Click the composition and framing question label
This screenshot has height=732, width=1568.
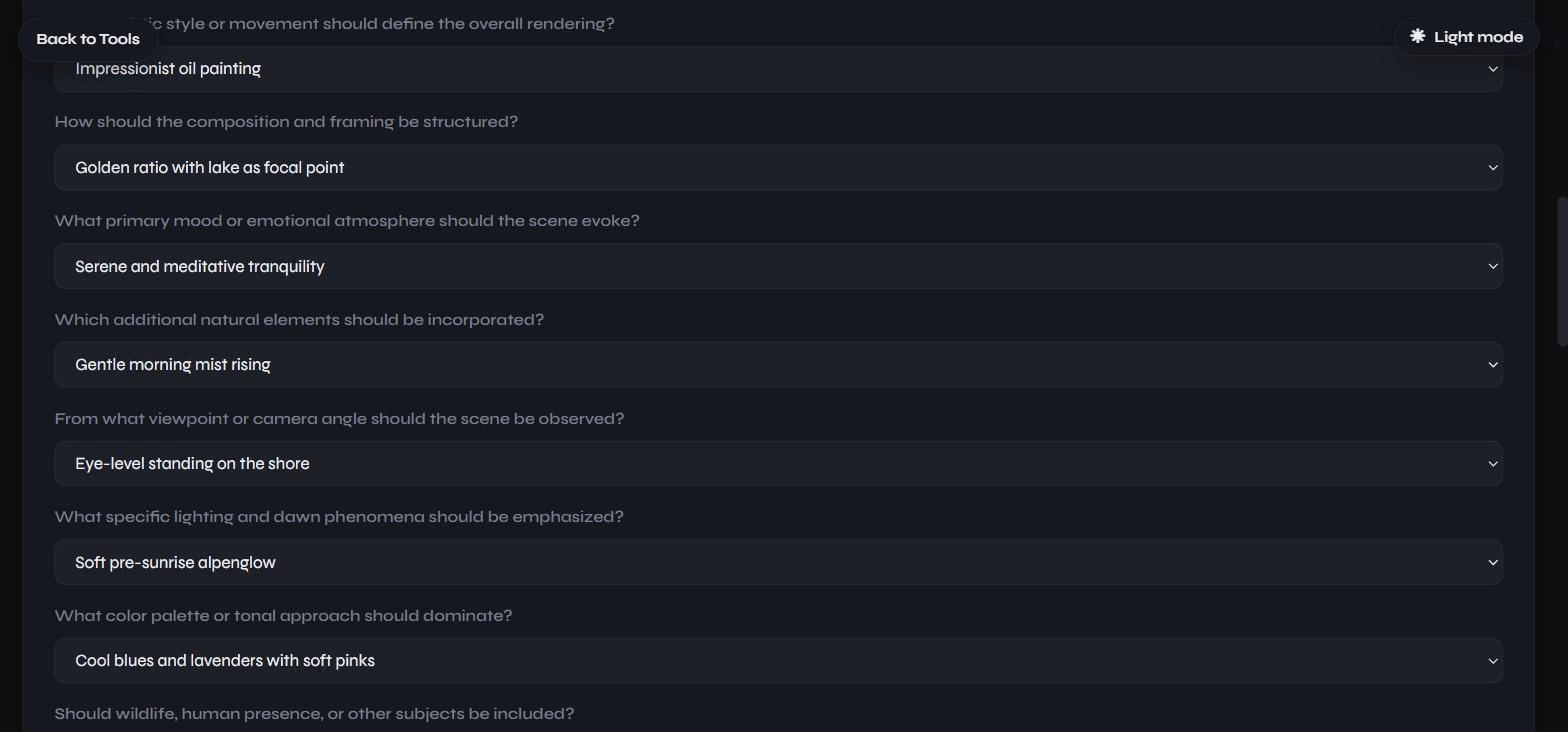(x=286, y=122)
